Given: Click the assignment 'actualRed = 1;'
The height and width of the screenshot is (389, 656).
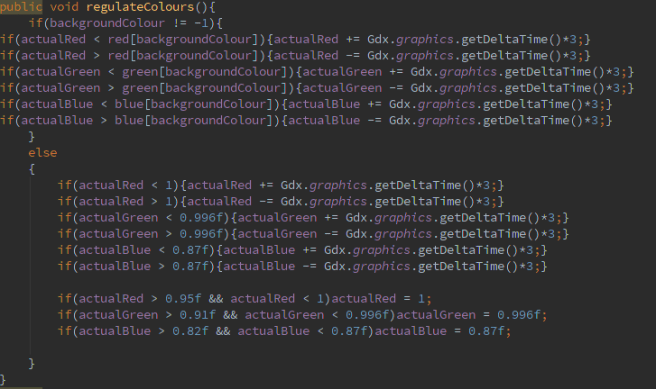Looking at the screenshot, I should pos(382,299).
